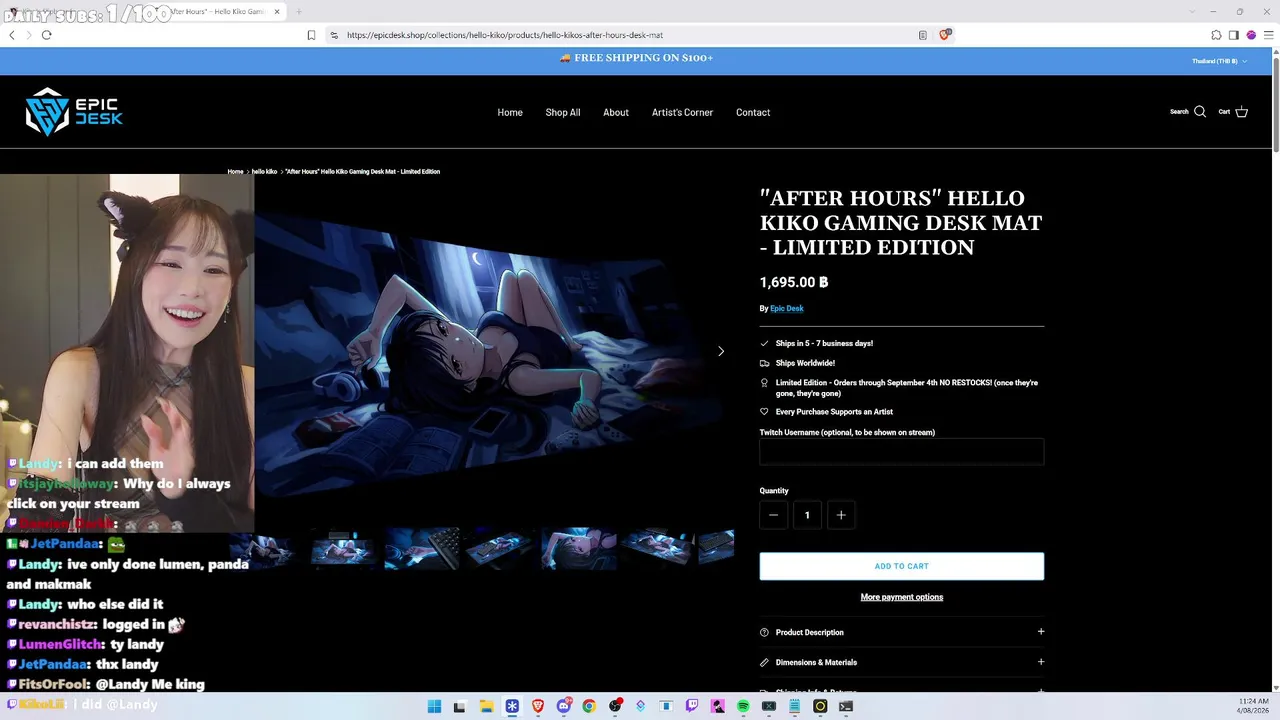The width and height of the screenshot is (1280, 720).
Task: Open Shop All menu
Action: pos(563,112)
